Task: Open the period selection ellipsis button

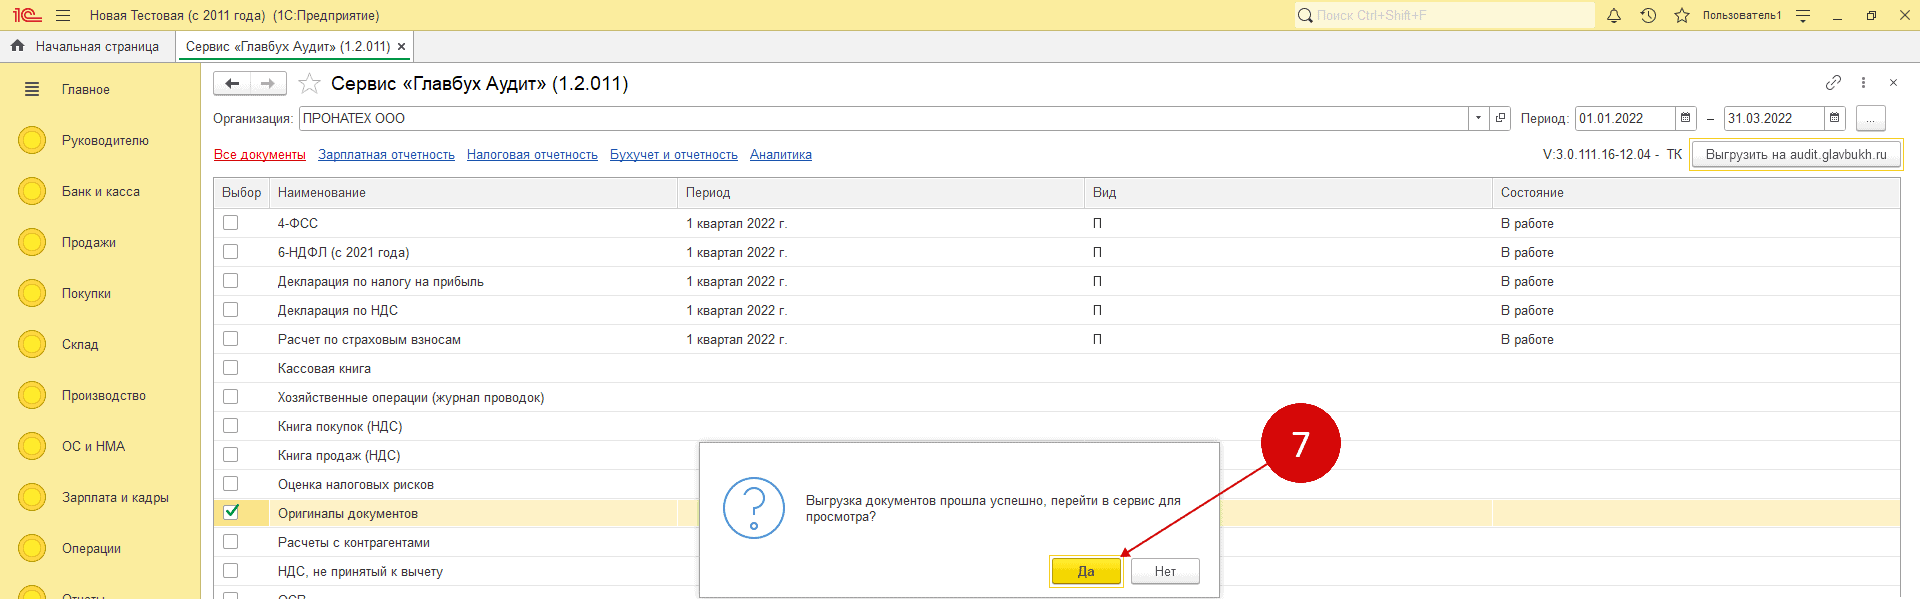Action: coord(1870,118)
